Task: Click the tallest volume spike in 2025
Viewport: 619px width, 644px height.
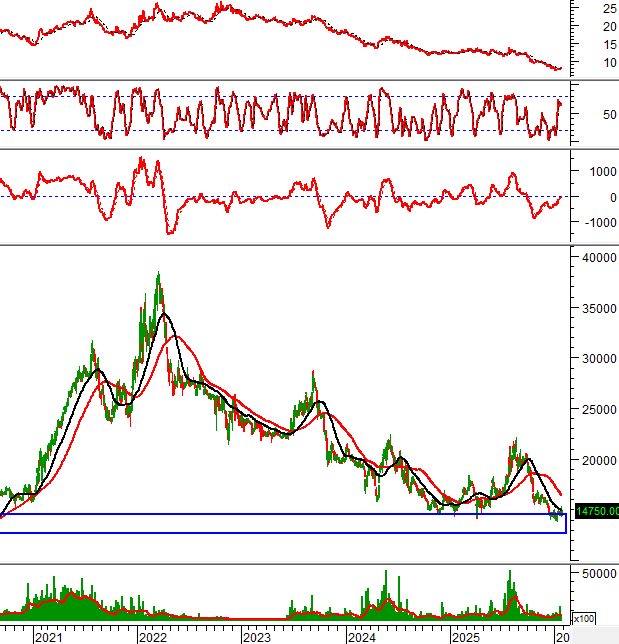Action: tap(510, 580)
